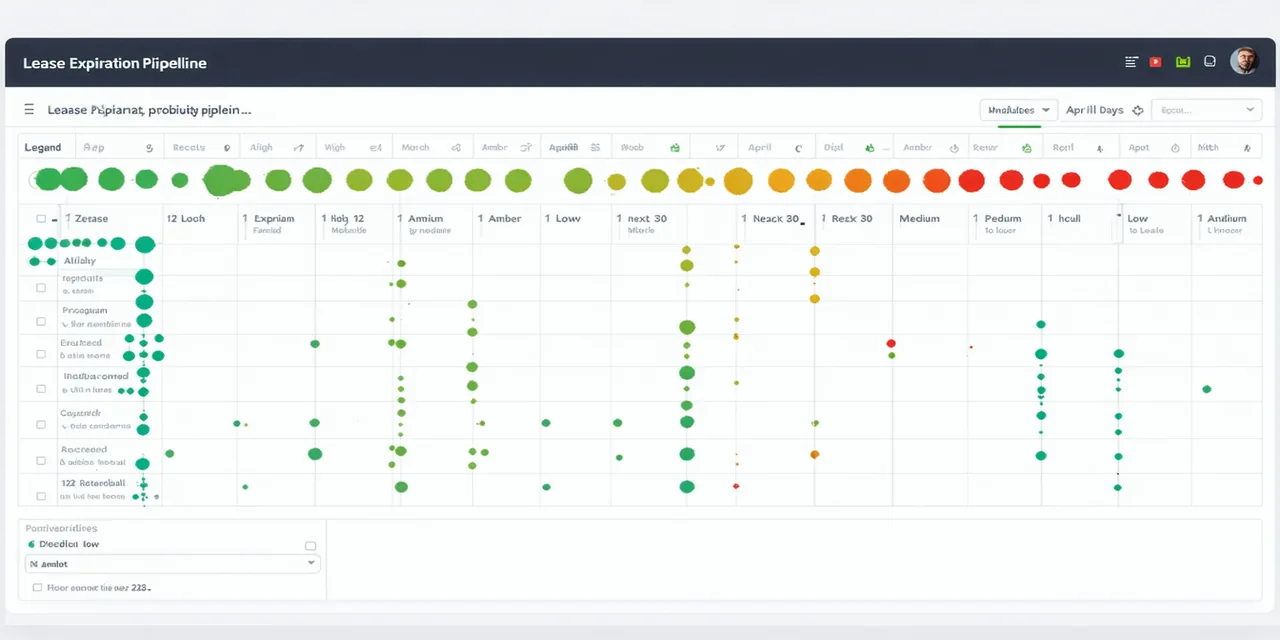This screenshot has height=640, width=1280.
Task: Click the Aprill Days label
Action: tap(1094, 110)
